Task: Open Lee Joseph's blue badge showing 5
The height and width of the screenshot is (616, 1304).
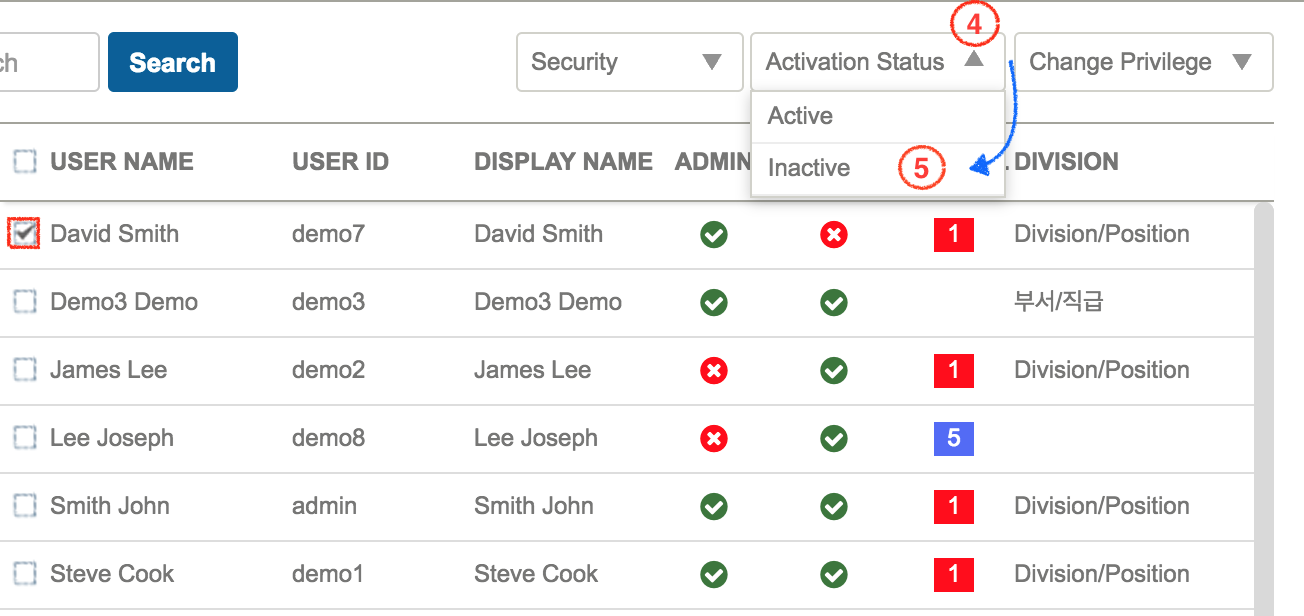Action: tap(953, 438)
